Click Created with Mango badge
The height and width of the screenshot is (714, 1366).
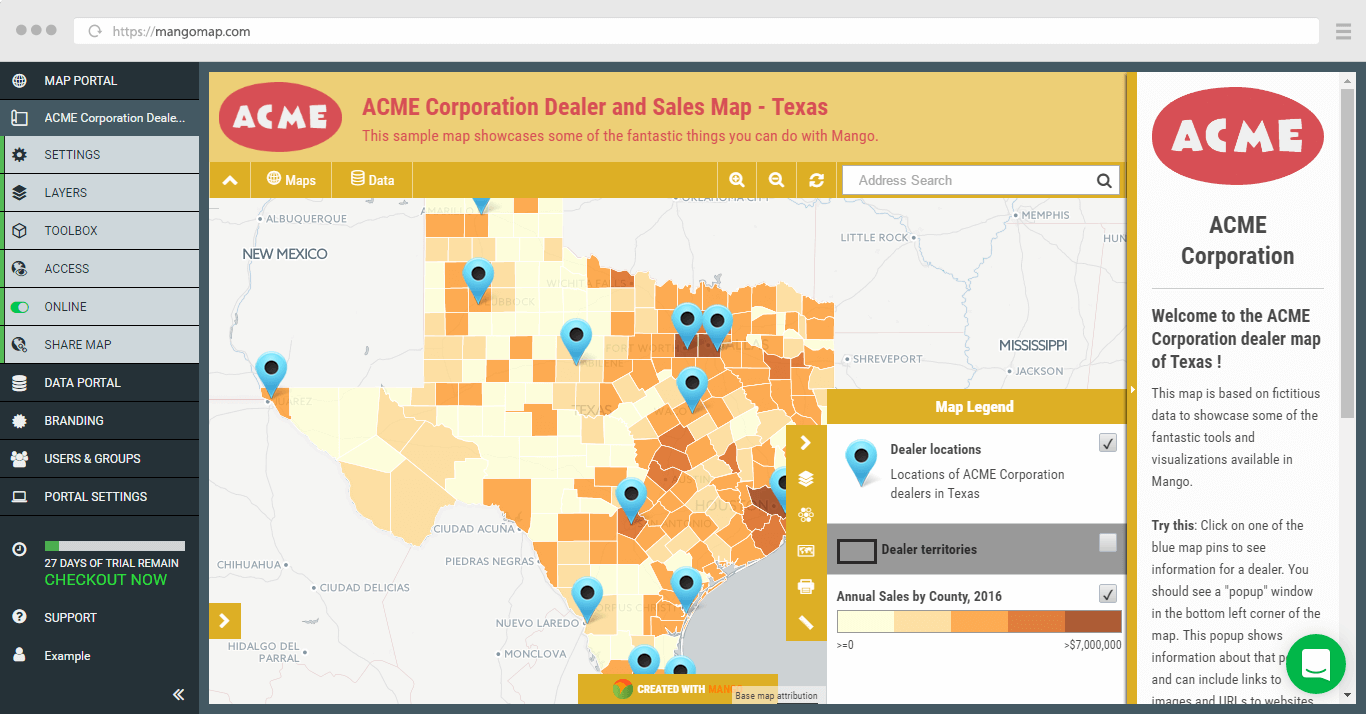click(677, 689)
